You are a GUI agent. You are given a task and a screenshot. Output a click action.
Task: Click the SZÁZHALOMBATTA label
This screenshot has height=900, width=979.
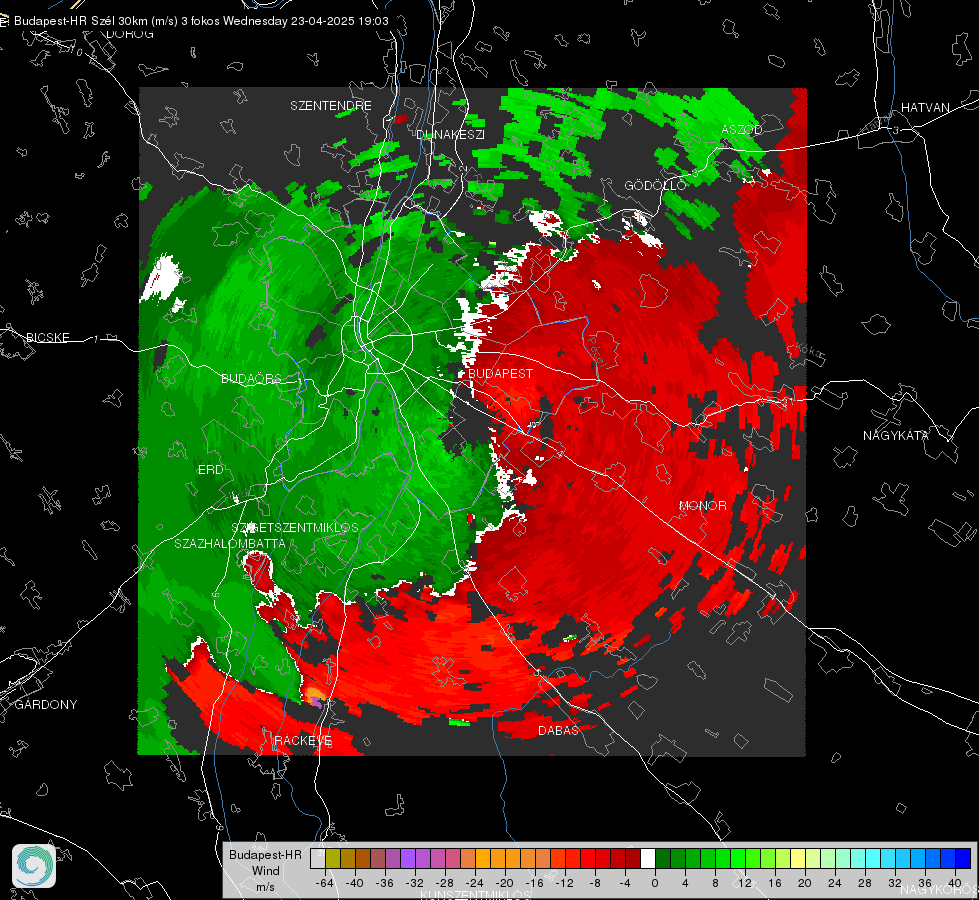[x=230, y=543]
